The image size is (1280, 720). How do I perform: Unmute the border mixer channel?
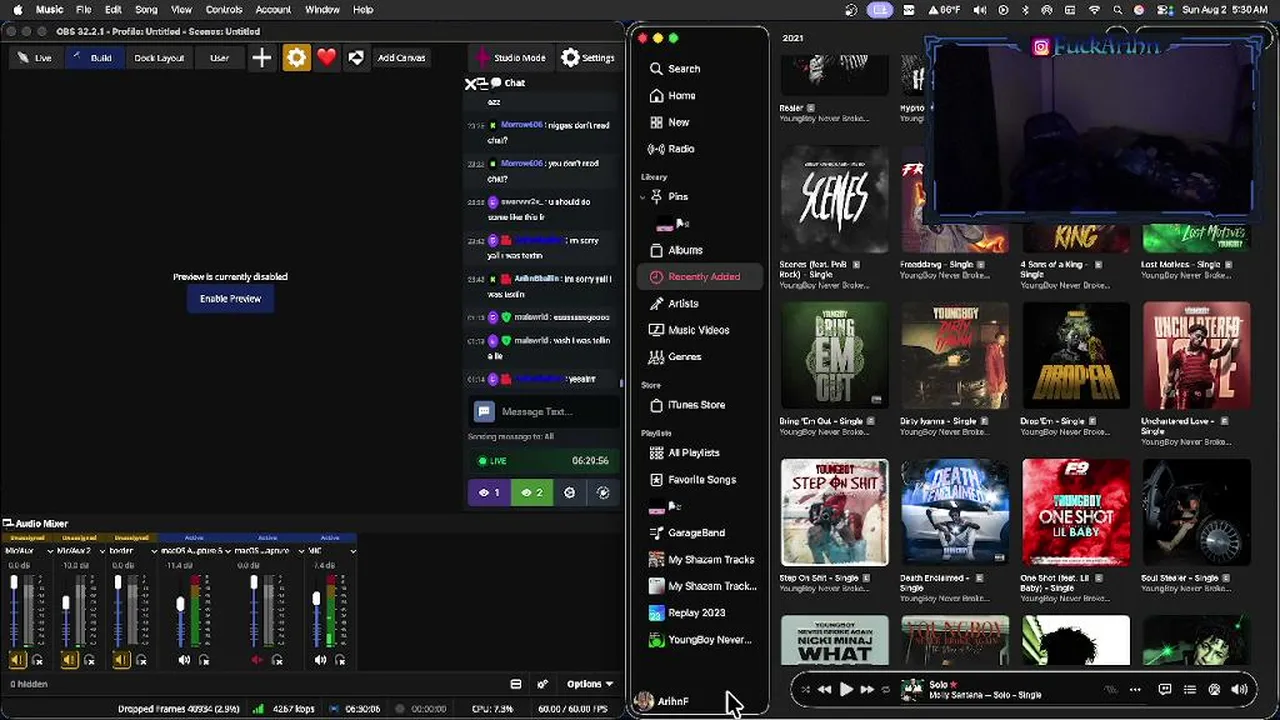[x=121, y=660]
